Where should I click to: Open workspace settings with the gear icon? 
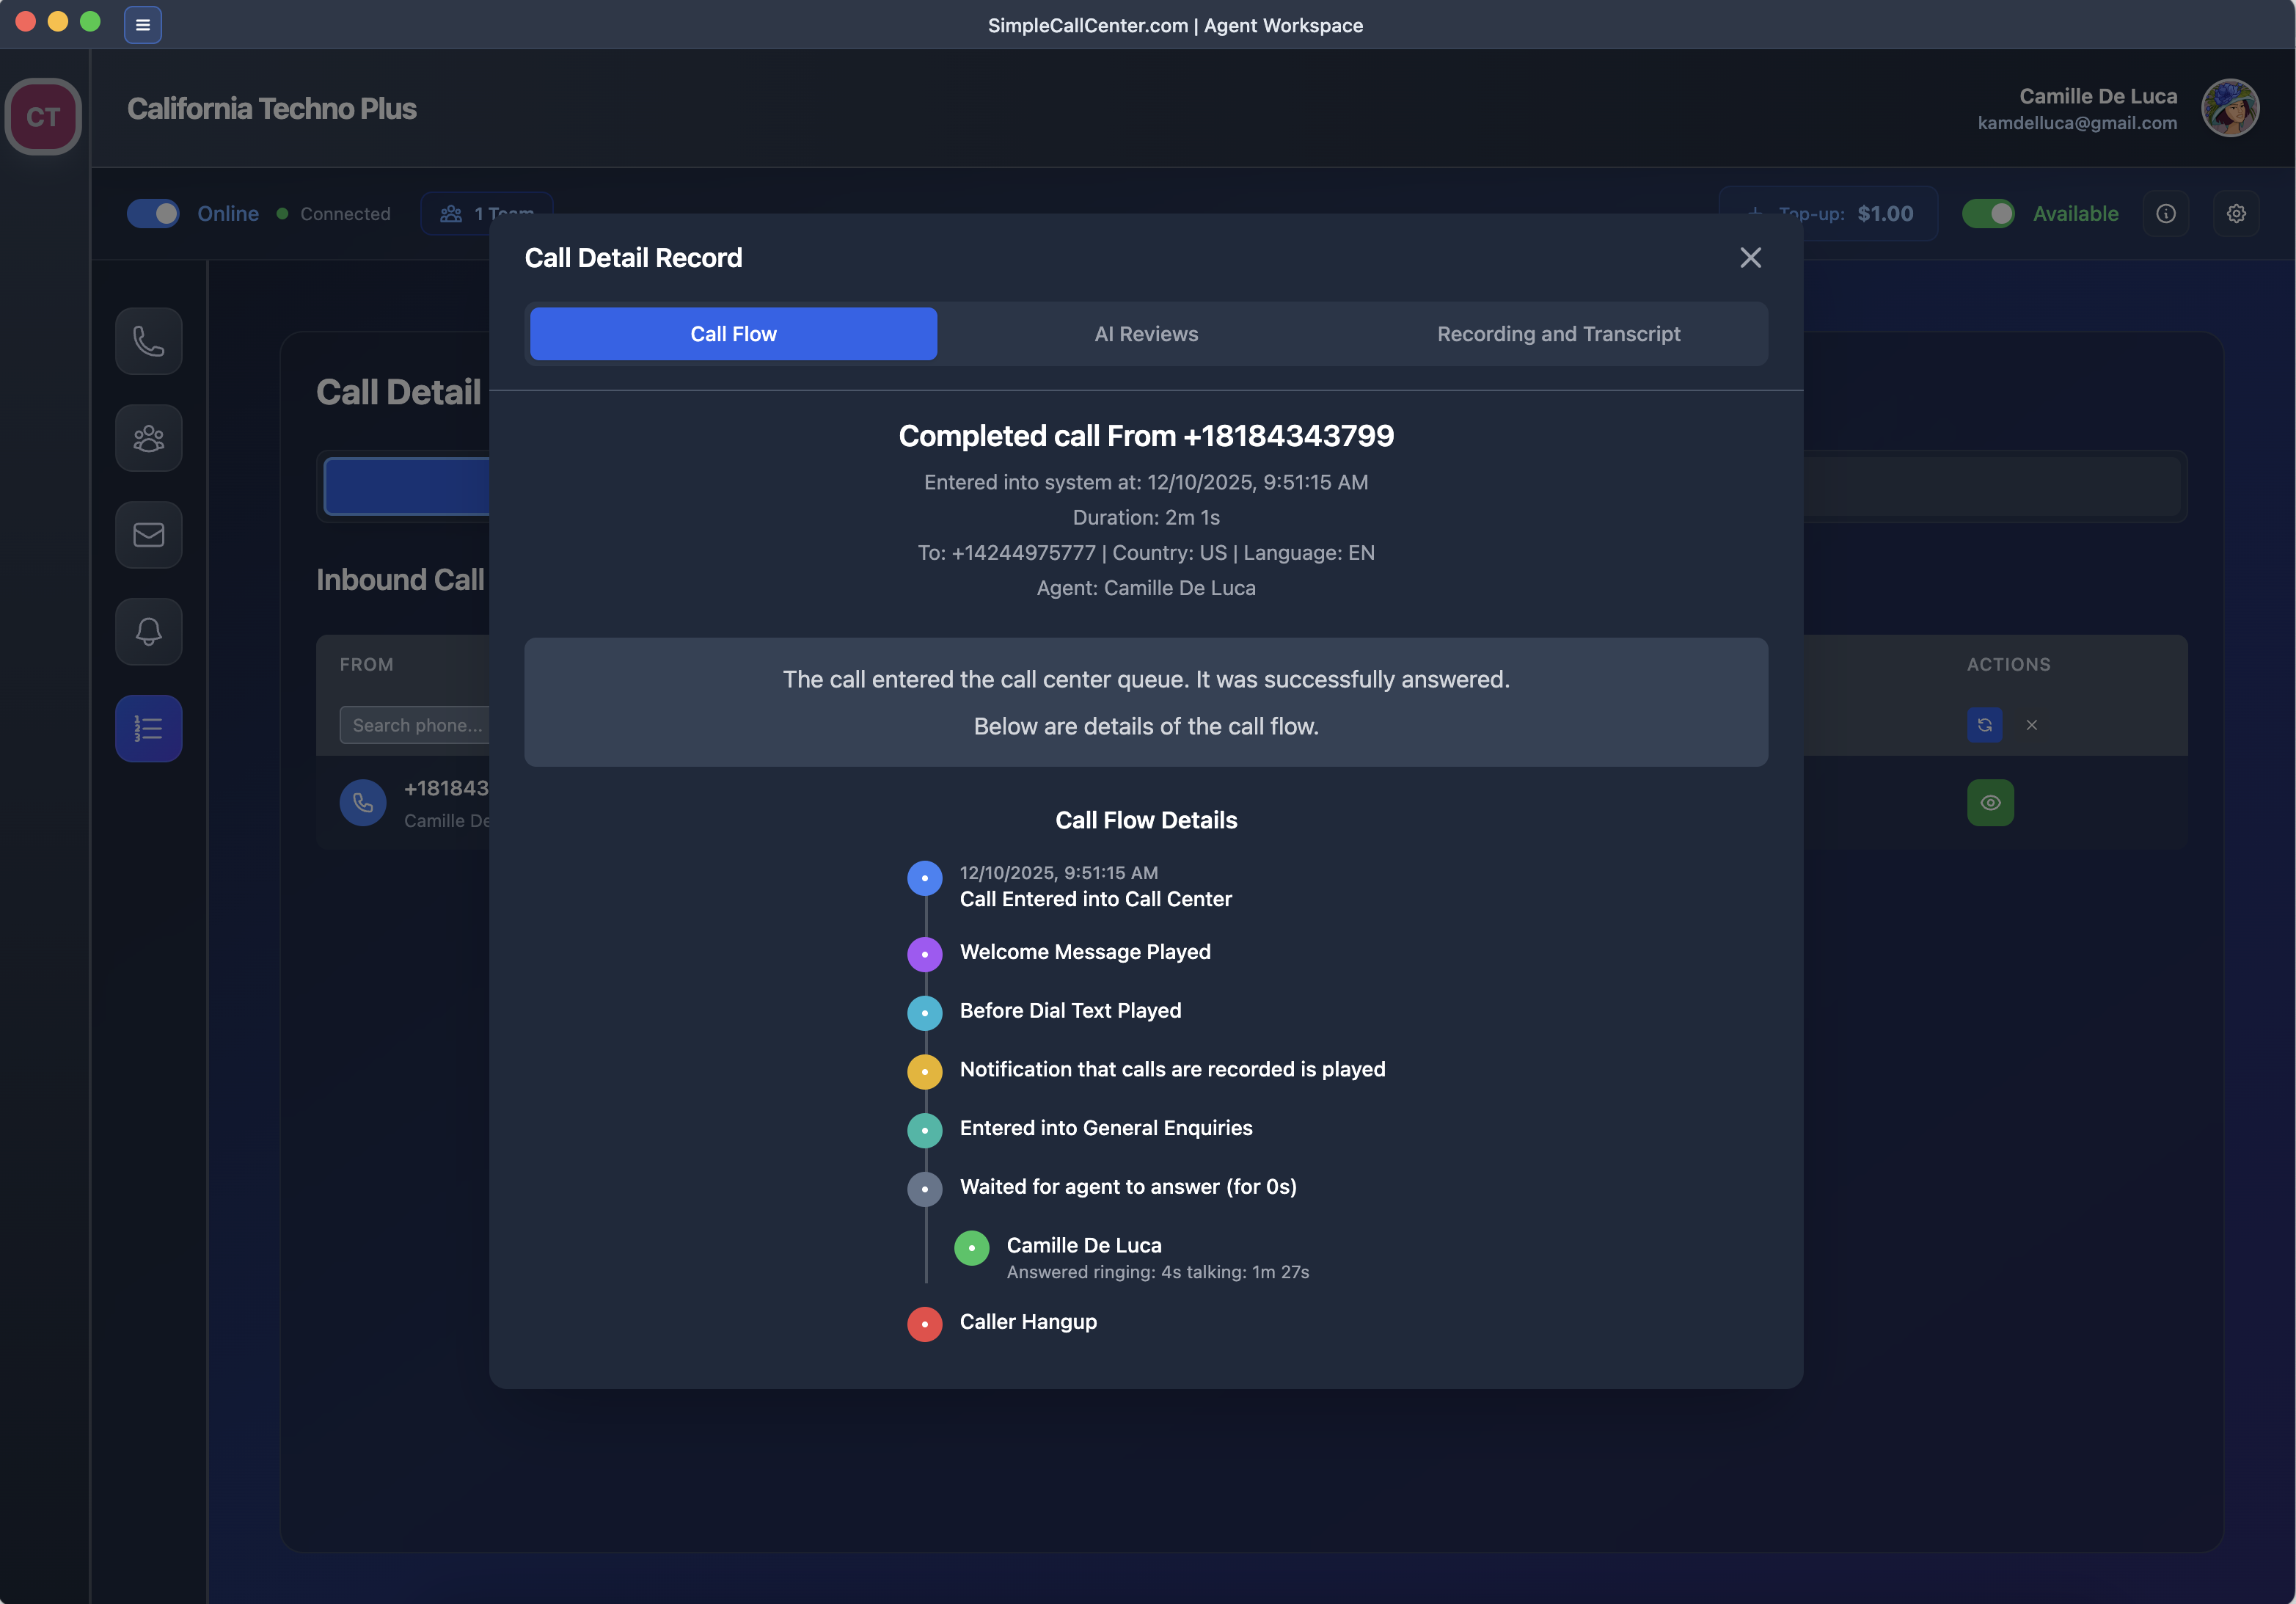(2236, 213)
